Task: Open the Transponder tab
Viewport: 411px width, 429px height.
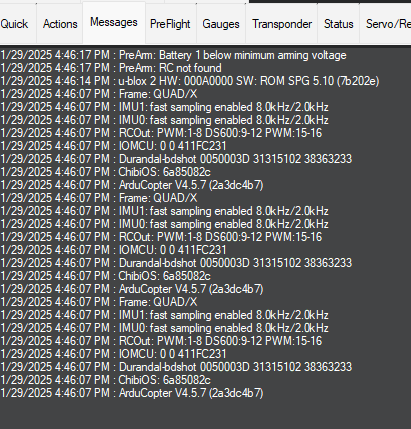Action: pyautogui.click(x=282, y=24)
